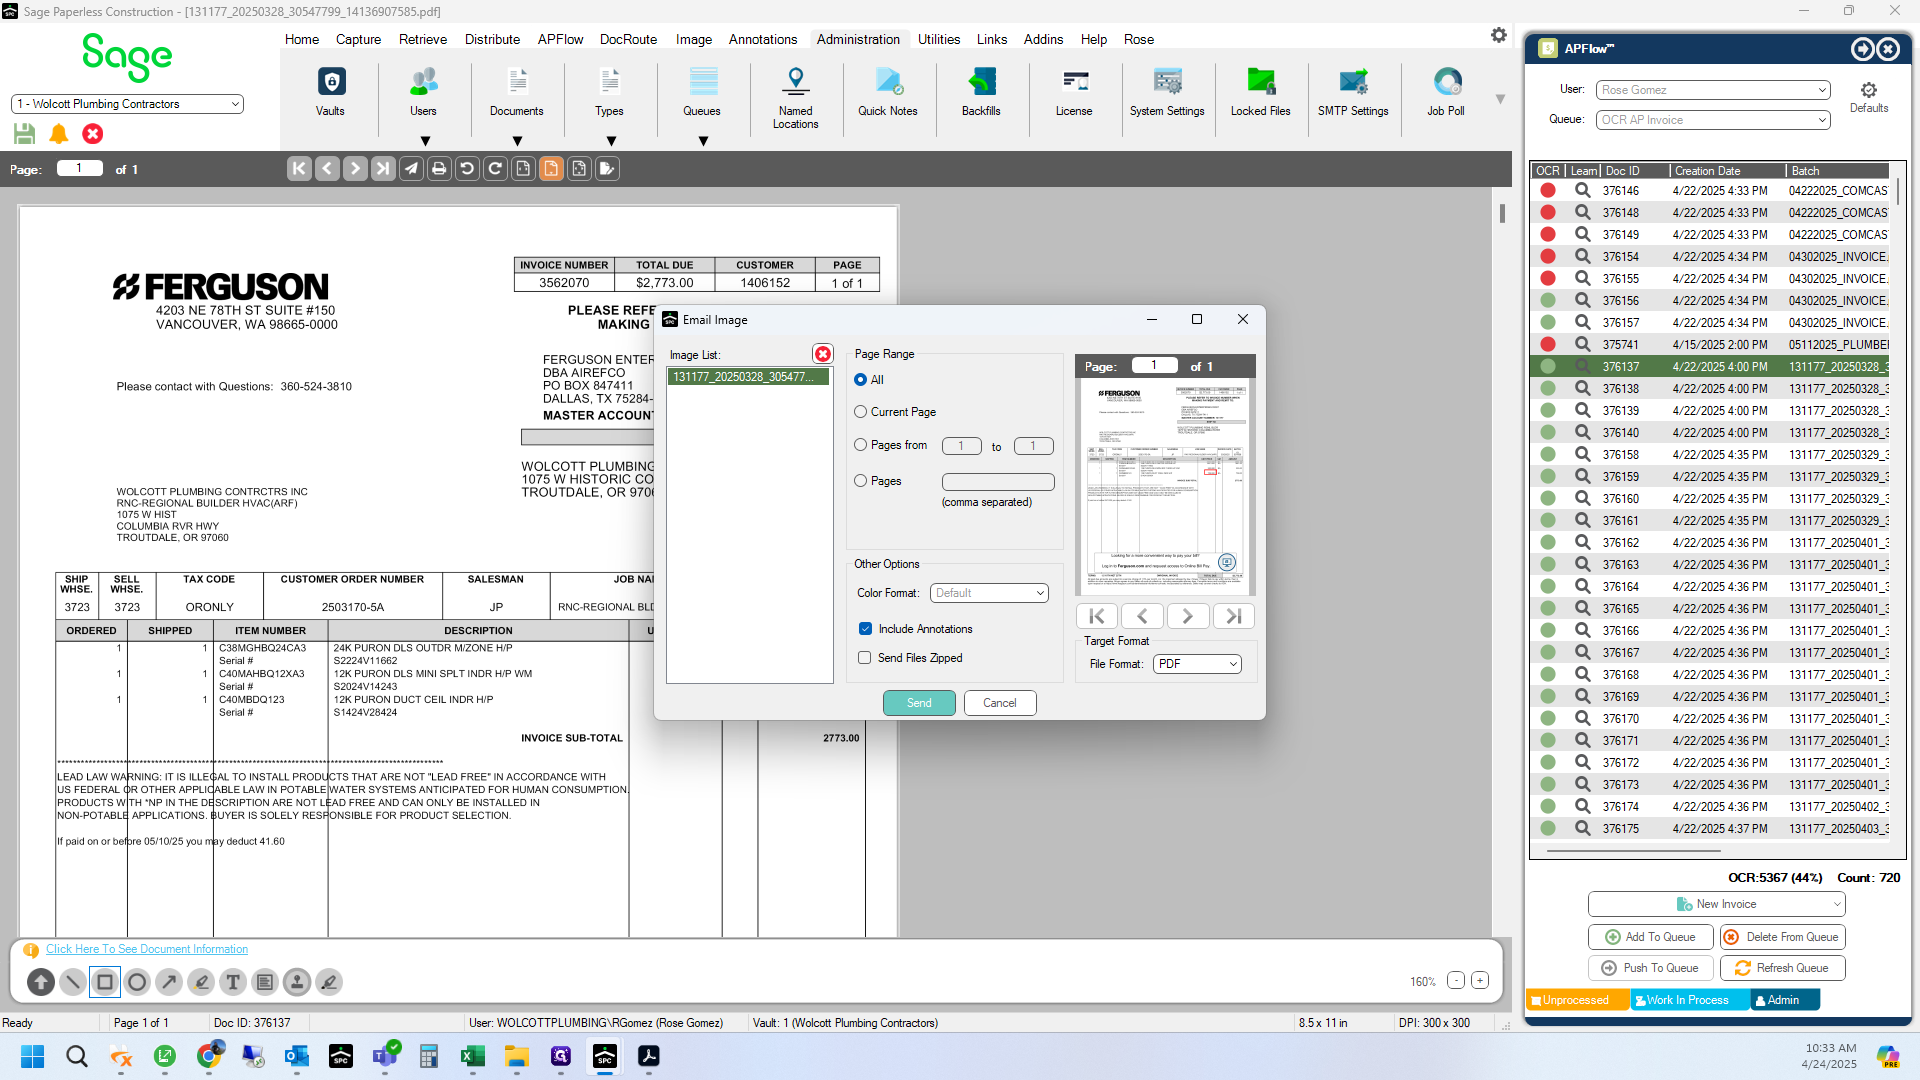Toggle the Include Annotations checkbox
Screen dimensions: 1920x1080
click(865, 629)
